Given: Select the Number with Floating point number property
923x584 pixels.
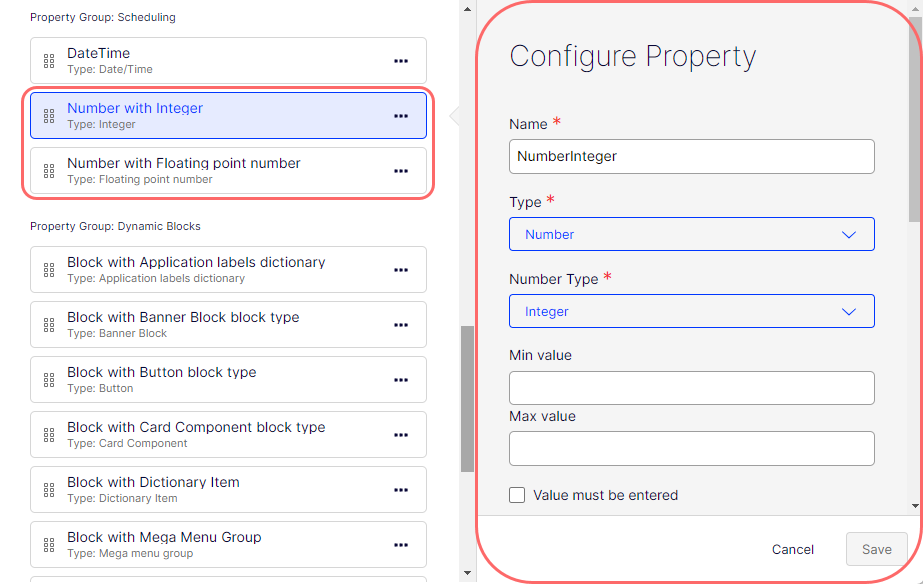Looking at the screenshot, I should (x=228, y=171).
